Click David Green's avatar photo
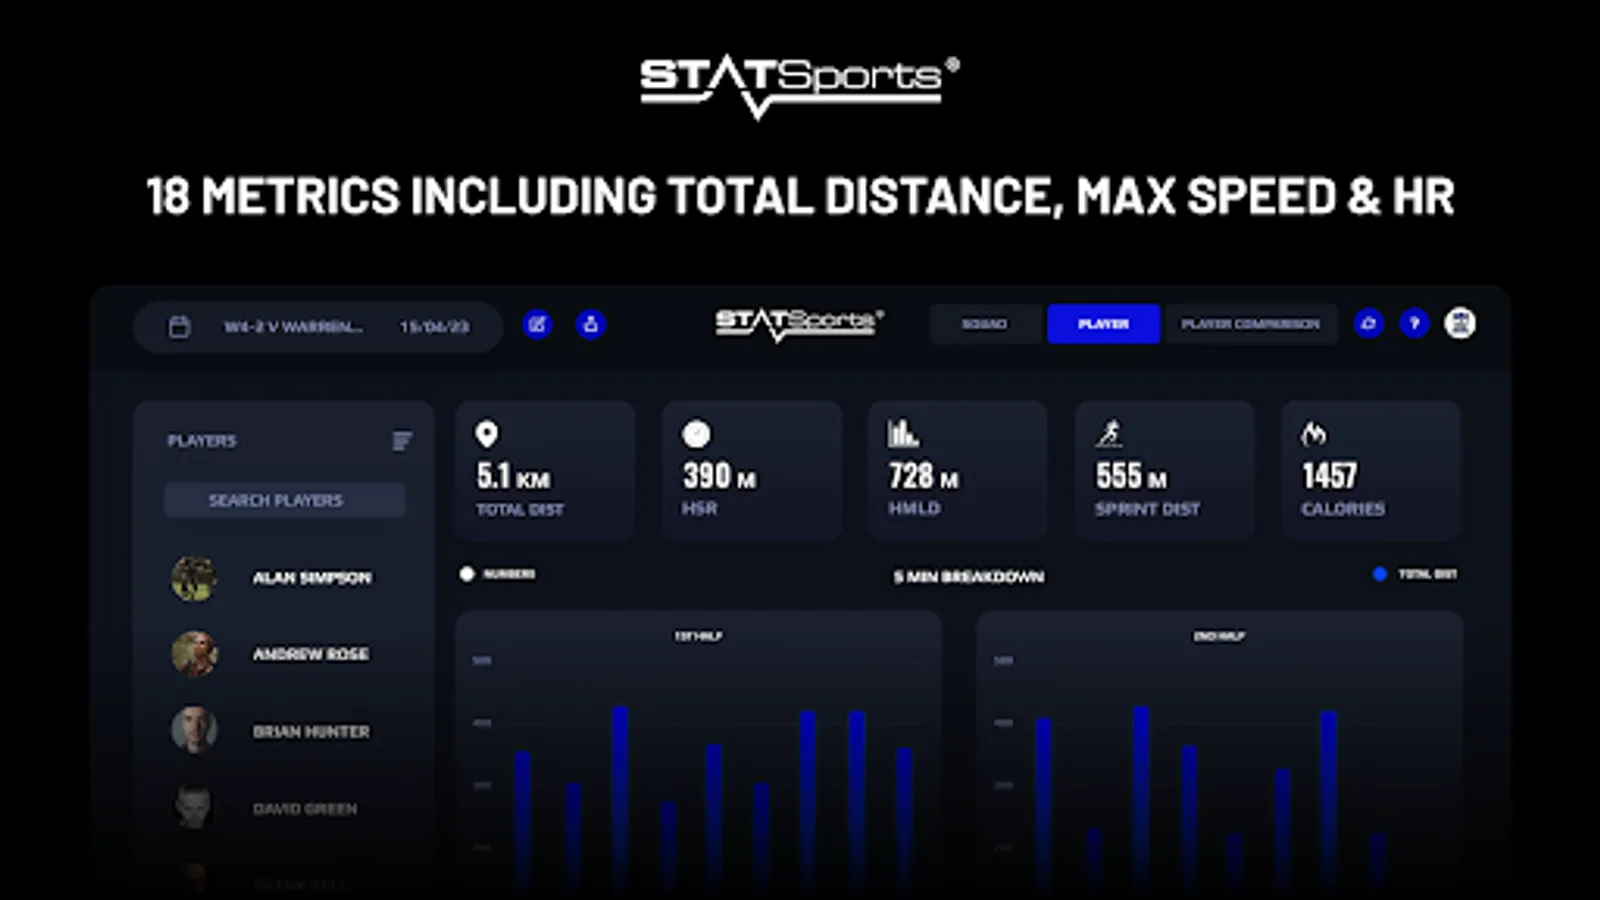 194,808
